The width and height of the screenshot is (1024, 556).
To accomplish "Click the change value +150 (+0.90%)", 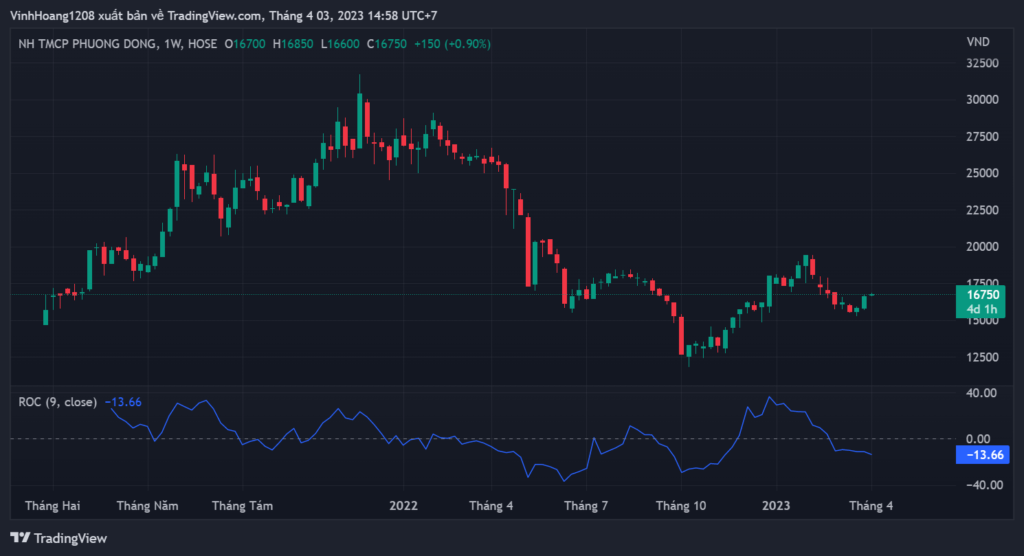I will click(452, 44).
